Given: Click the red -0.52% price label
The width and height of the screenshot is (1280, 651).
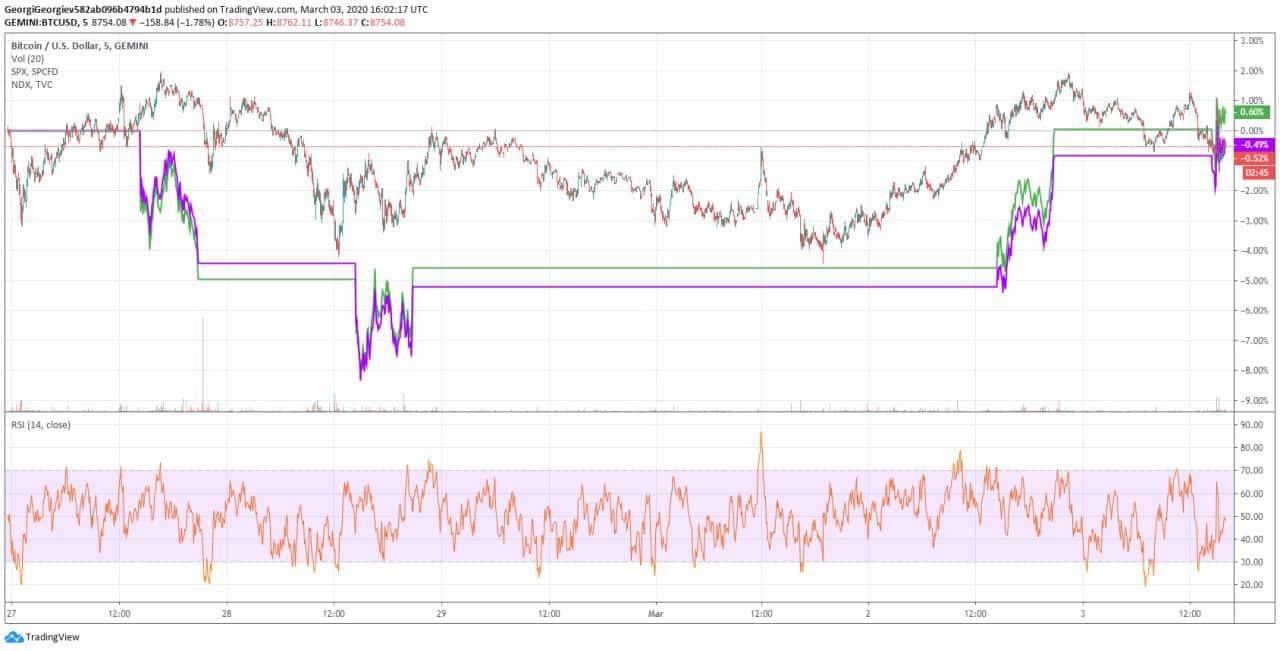Looking at the screenshot, I should (1256, 158).
